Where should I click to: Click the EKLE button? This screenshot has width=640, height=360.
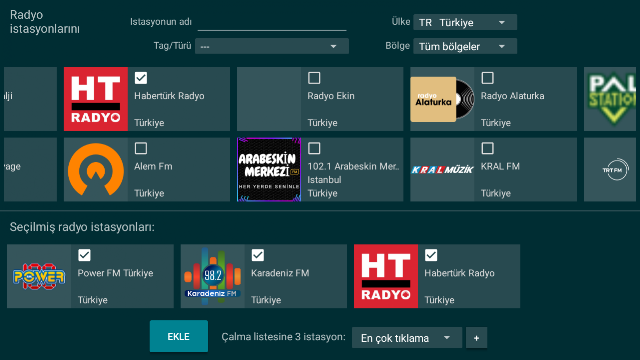click(x=179, y=336)
